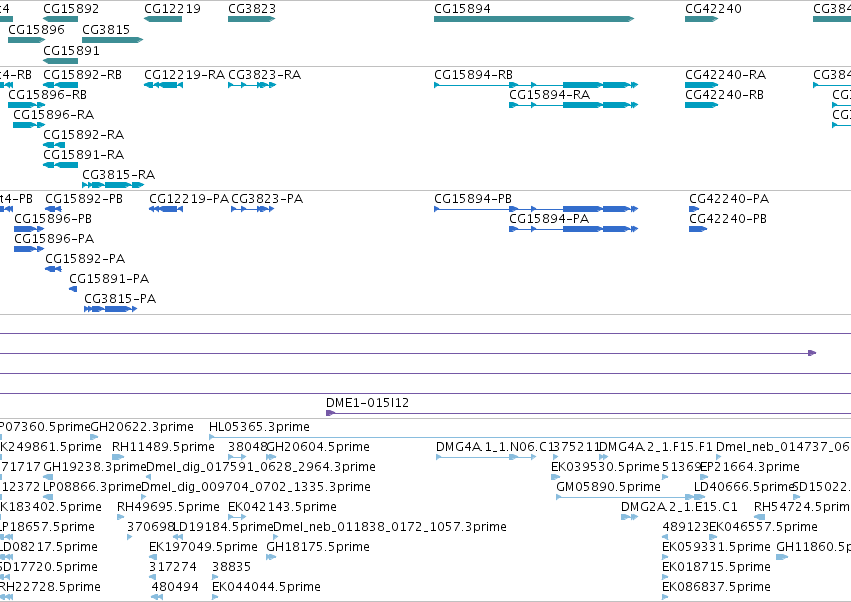The image size is (851, 602).
Task: Click EST EK086837.5prime
Action: (x=716, y=587)
